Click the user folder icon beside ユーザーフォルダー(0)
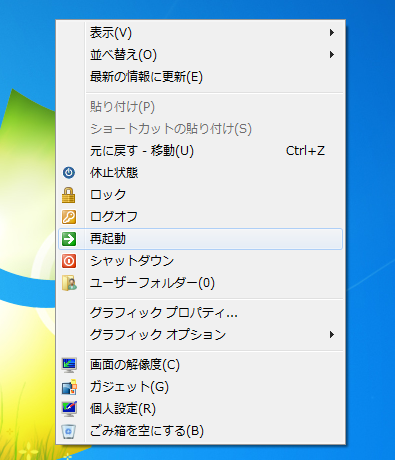The image size is (395, 460). [69, 283]
